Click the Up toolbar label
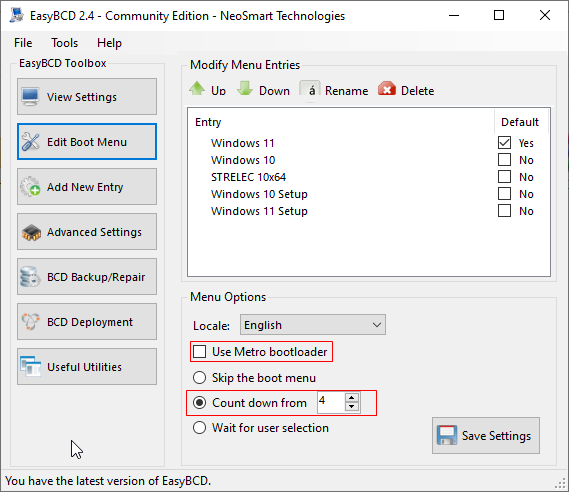569x492 pixels. tap(218, 91)
